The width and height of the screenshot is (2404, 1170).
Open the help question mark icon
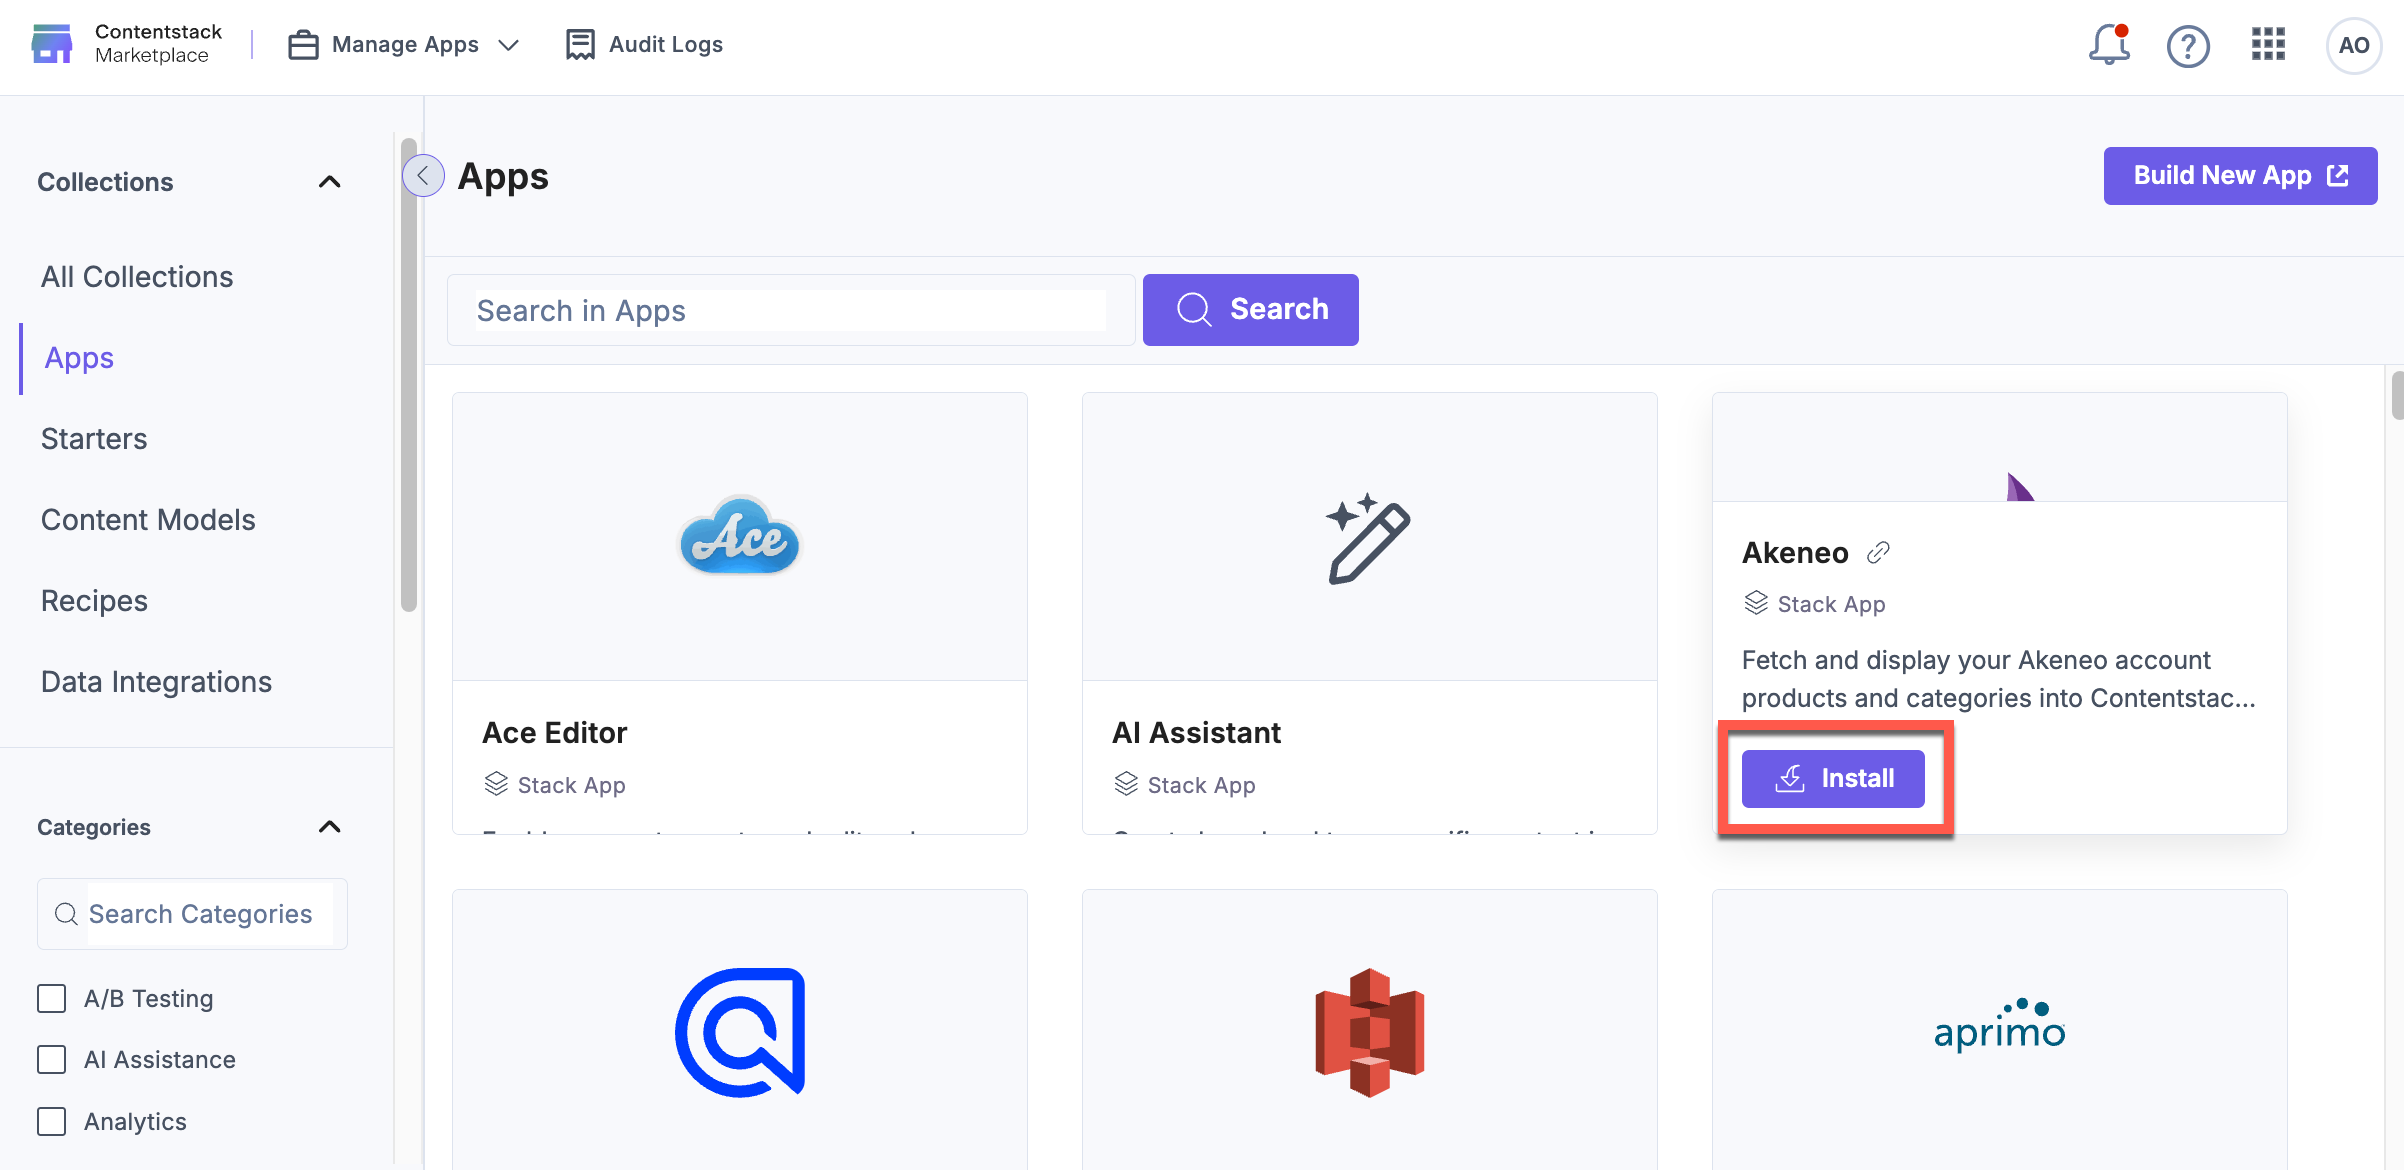(2188, 46)
